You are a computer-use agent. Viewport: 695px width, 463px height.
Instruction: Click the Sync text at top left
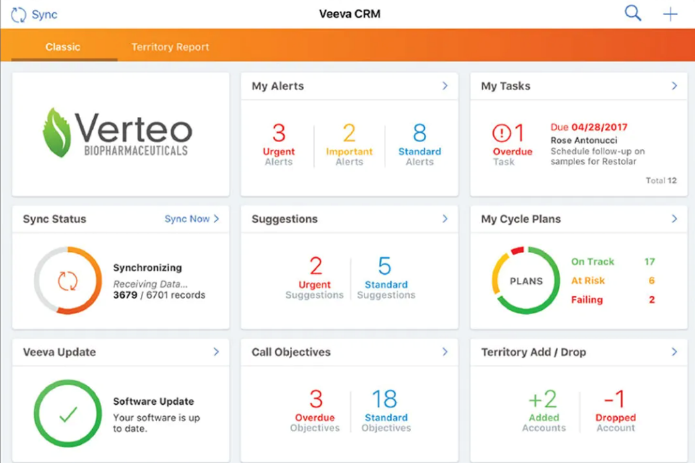pos(44,15)
